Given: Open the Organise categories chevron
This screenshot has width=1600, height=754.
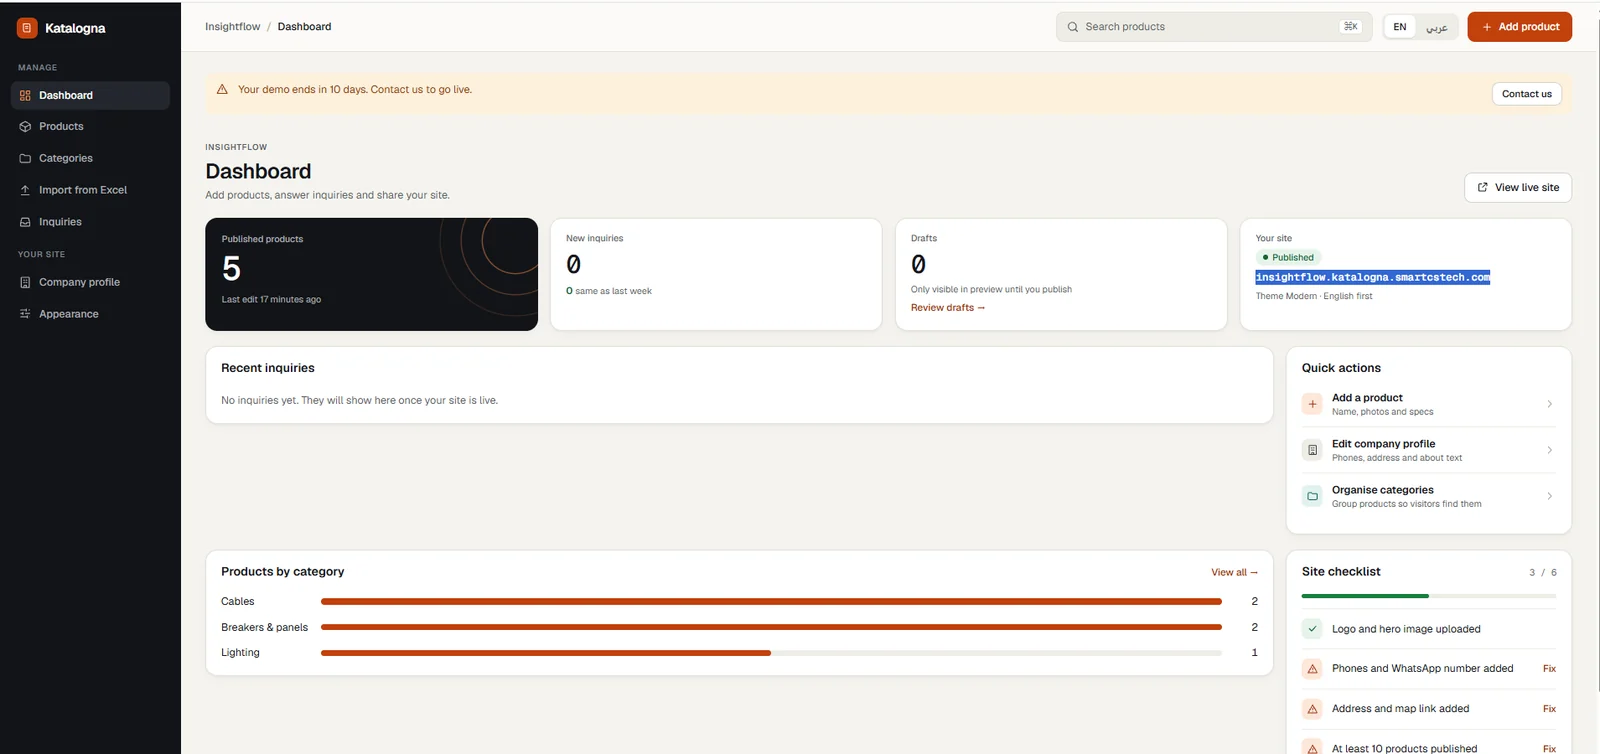Looking at the screenshot, I should tap(1549, 496).
